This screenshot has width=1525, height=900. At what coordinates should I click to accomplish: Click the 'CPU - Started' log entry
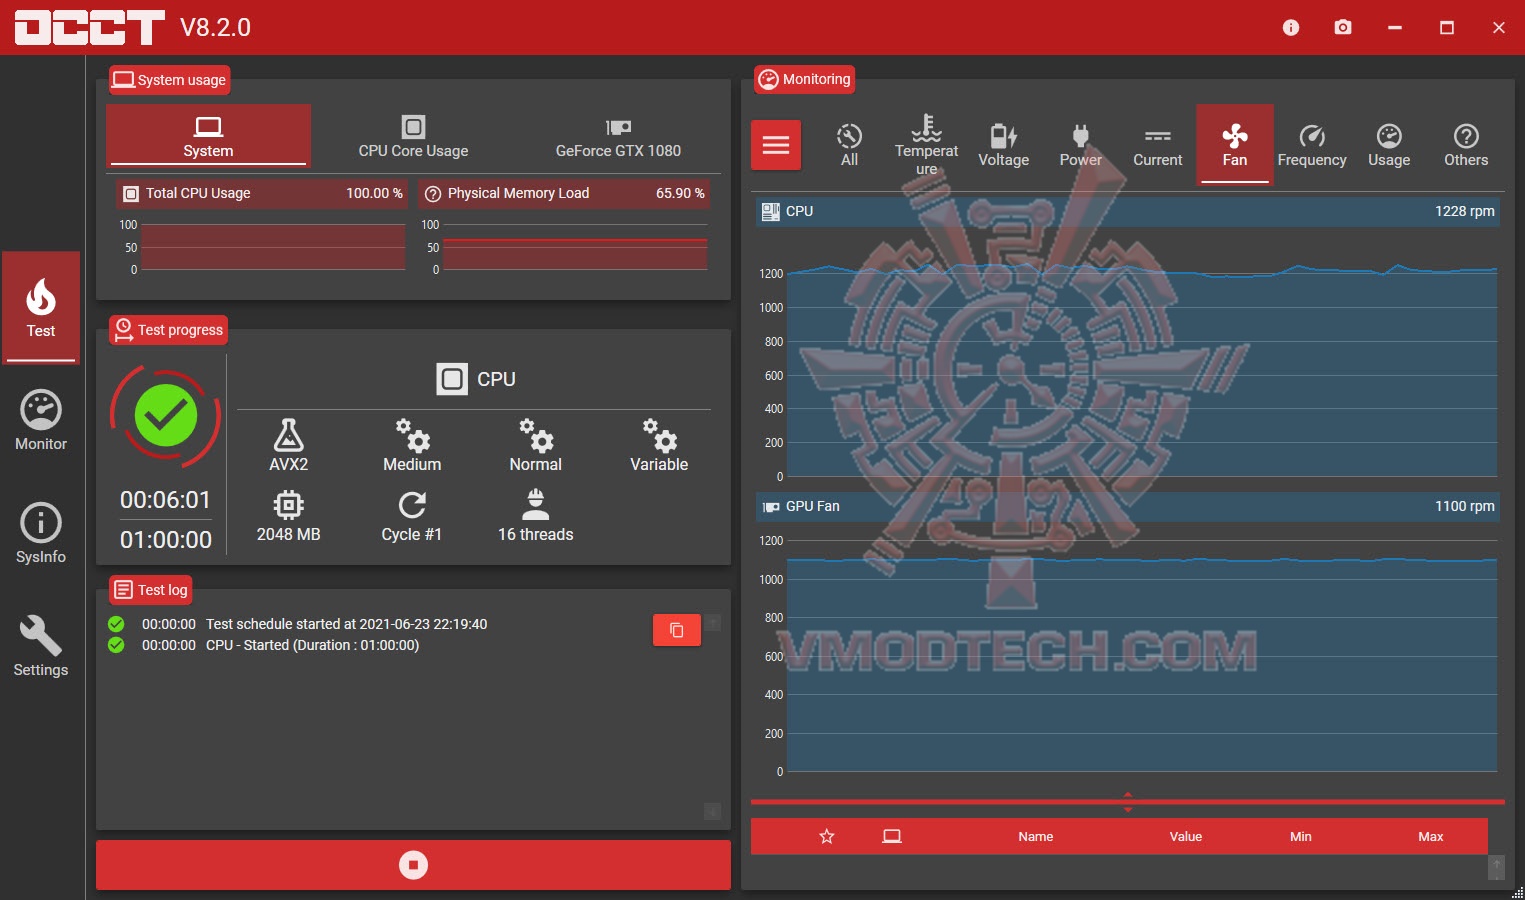(x=312, y=645)
